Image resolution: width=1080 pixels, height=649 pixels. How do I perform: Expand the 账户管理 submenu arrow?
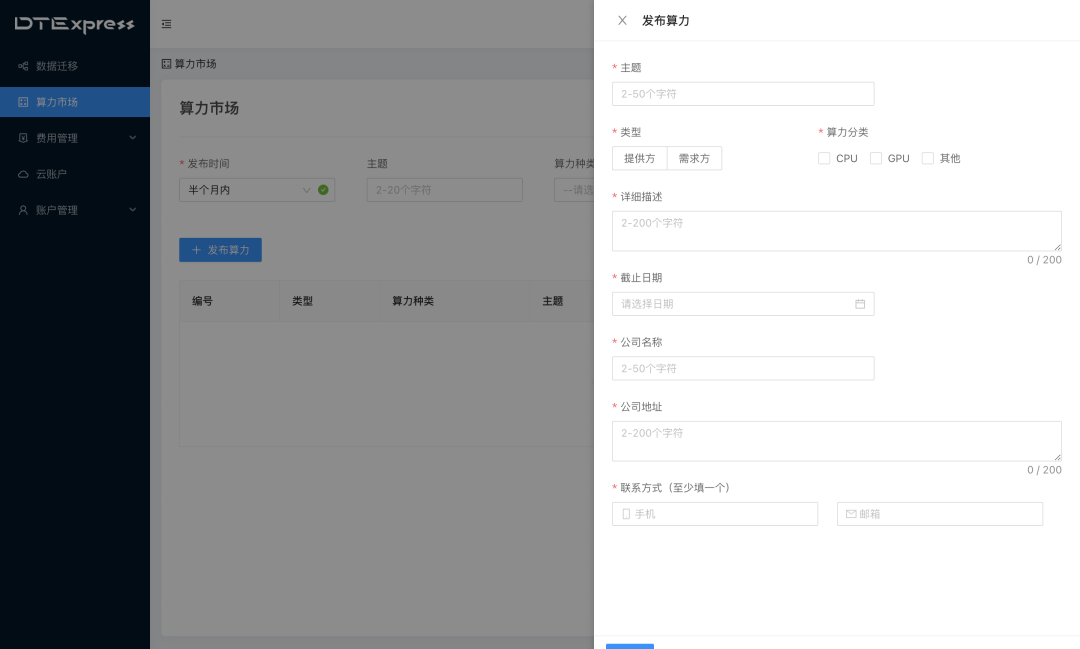pyautogui.click(x=132, y=210)
